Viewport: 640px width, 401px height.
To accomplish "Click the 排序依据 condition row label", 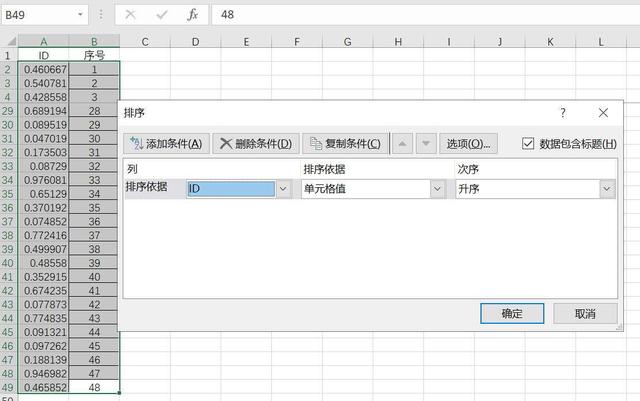I will tap(146, 187).
